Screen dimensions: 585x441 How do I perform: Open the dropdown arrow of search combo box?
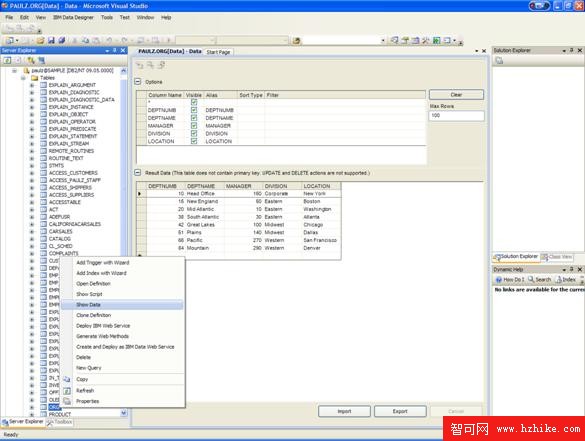point(383,40)
